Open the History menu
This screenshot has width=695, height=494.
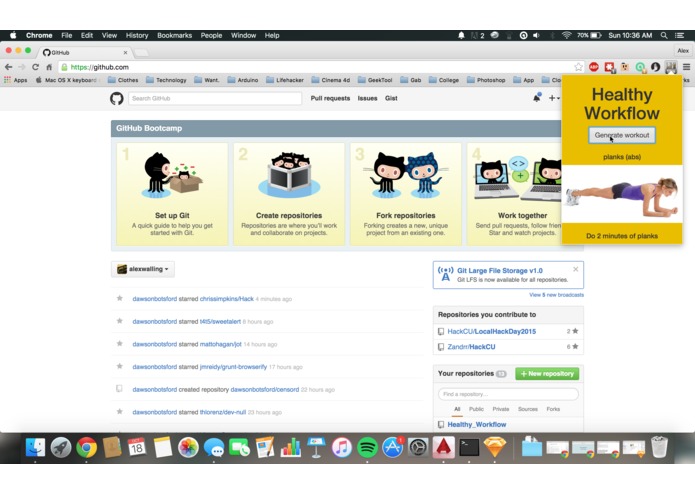(x=137, y=35)
